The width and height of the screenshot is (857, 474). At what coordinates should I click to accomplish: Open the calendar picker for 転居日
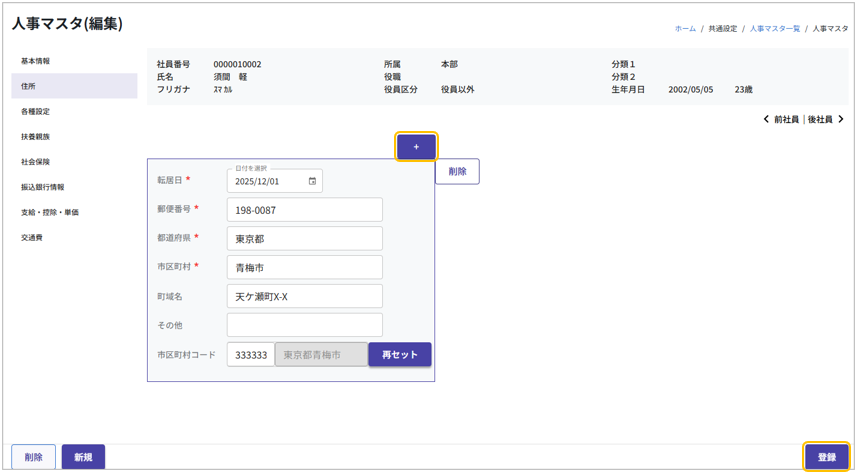(x=312, y=182)
